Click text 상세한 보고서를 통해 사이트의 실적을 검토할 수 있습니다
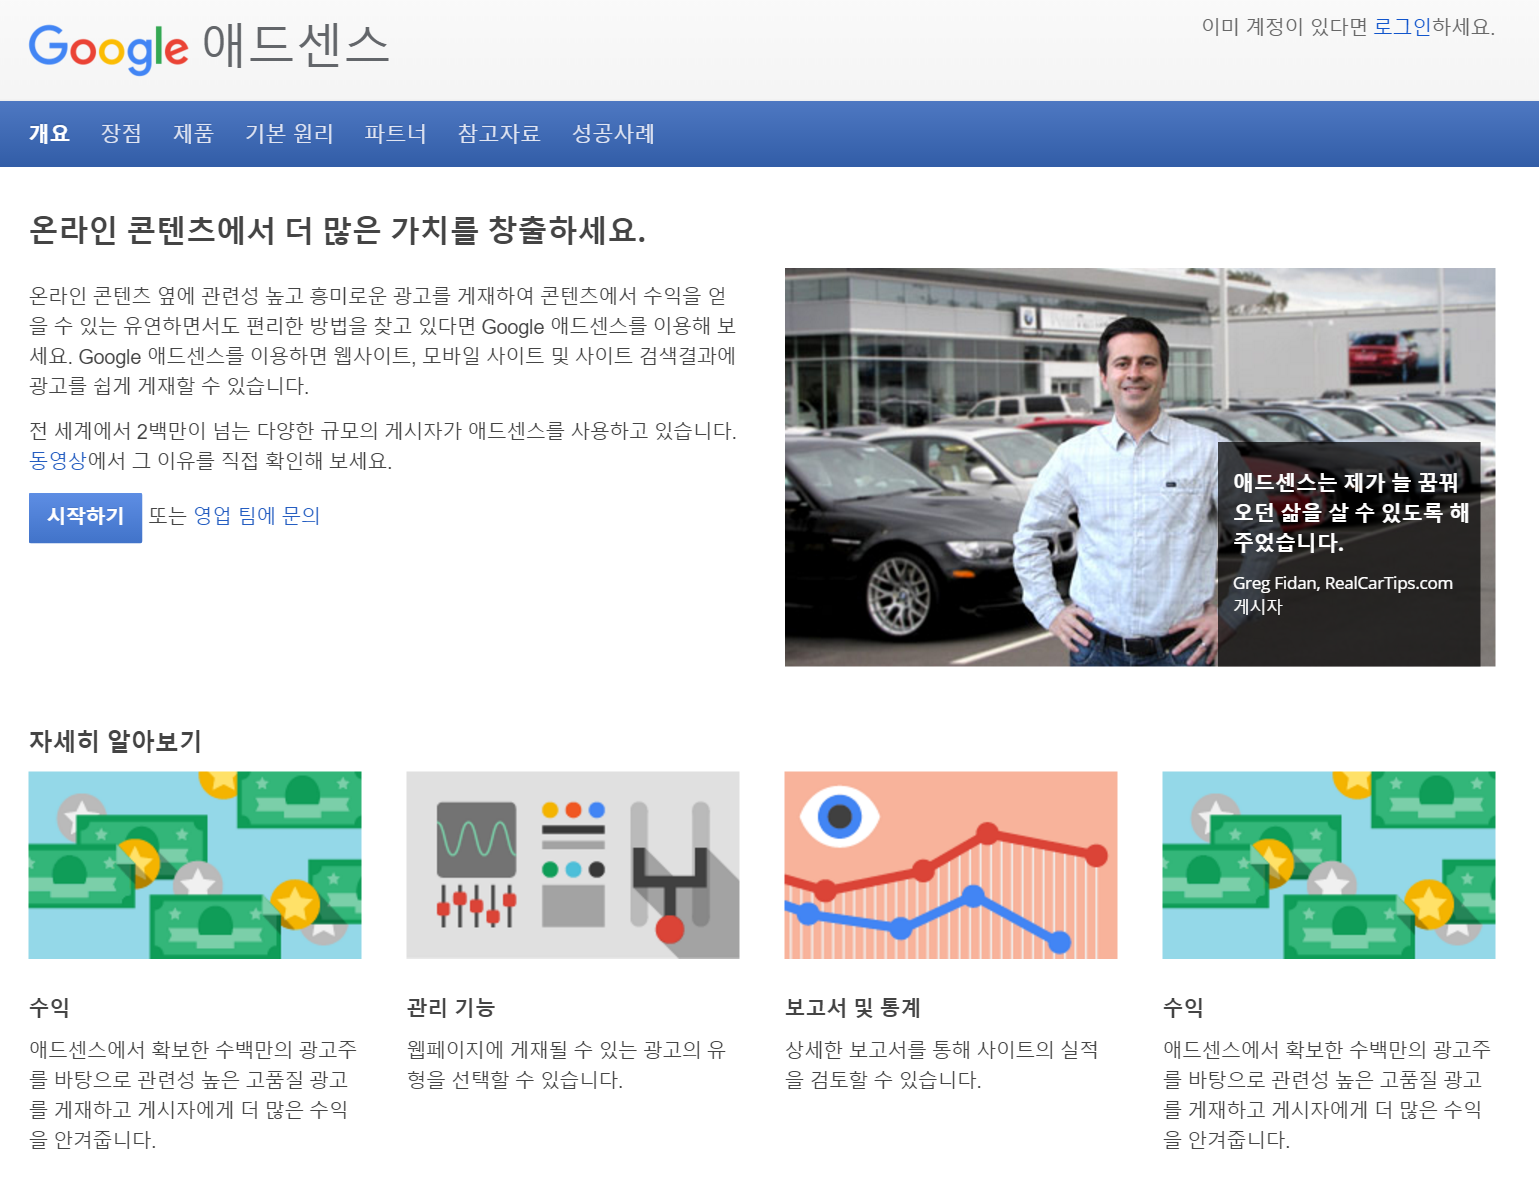Image resolution: width=1539 pixels, height=1194 pixels. [x=942, y=1065]
